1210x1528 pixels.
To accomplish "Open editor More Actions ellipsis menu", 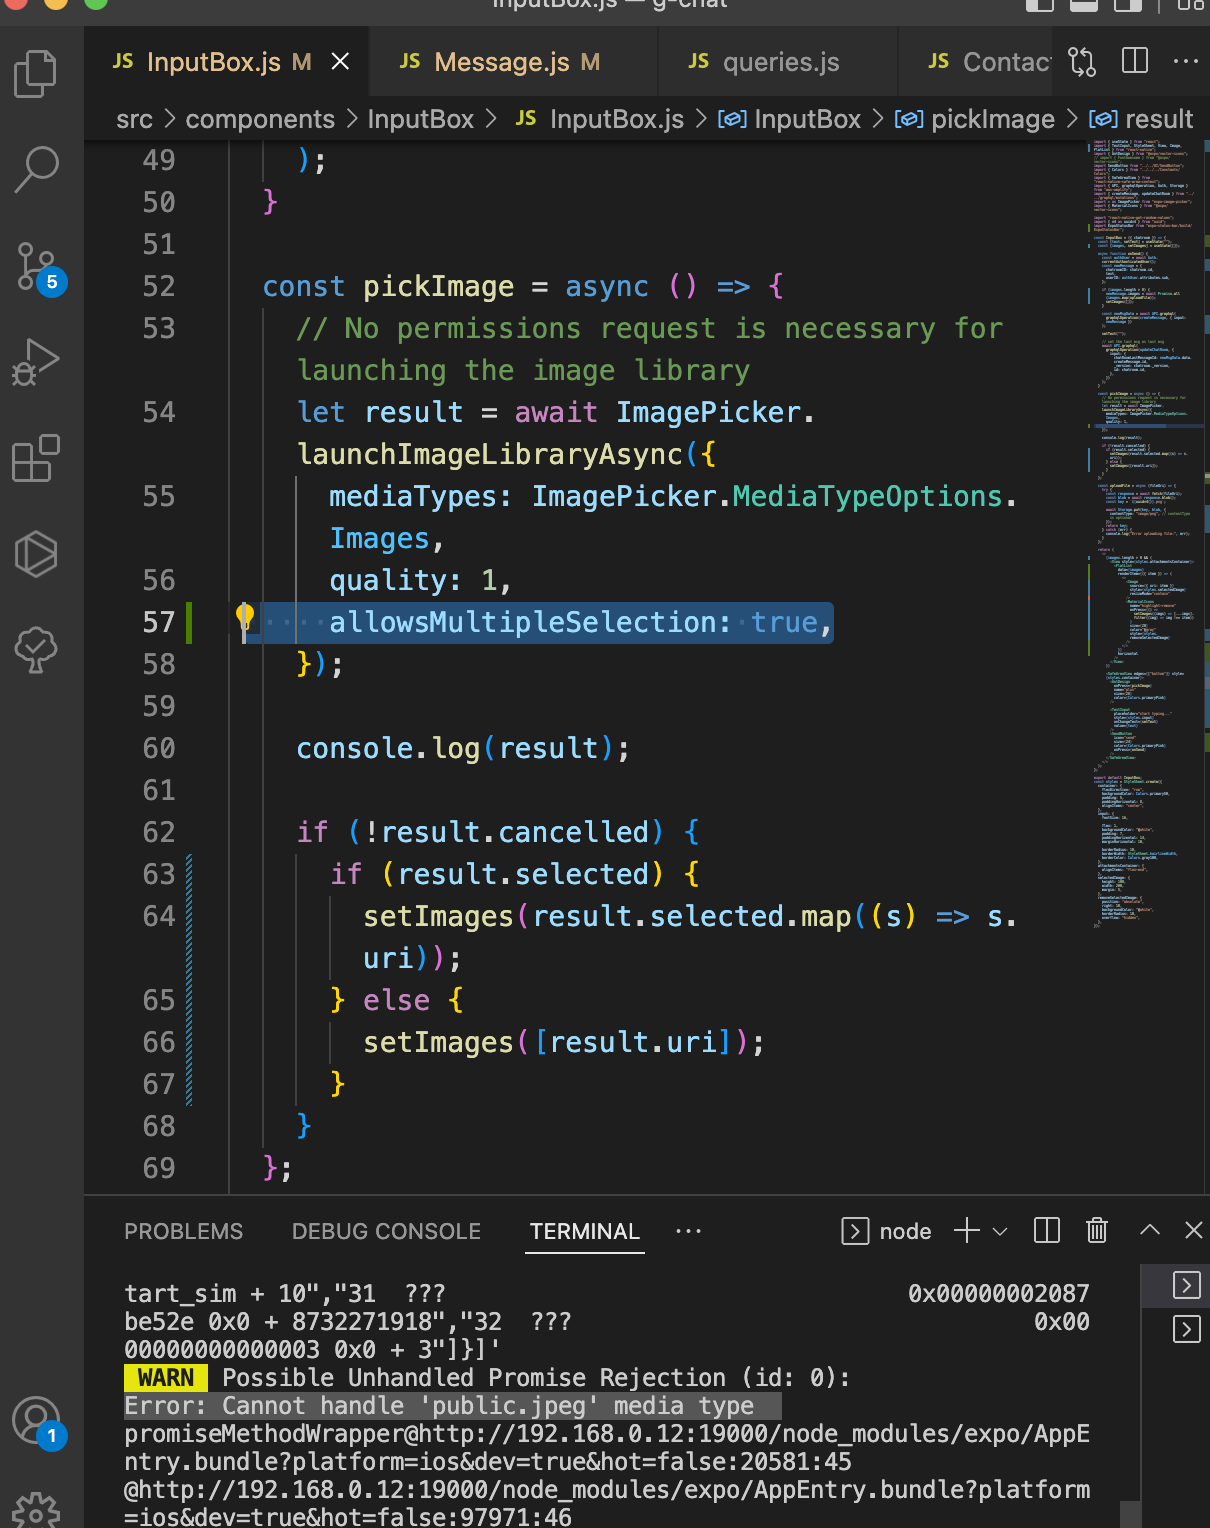I will click(1186, 61).
